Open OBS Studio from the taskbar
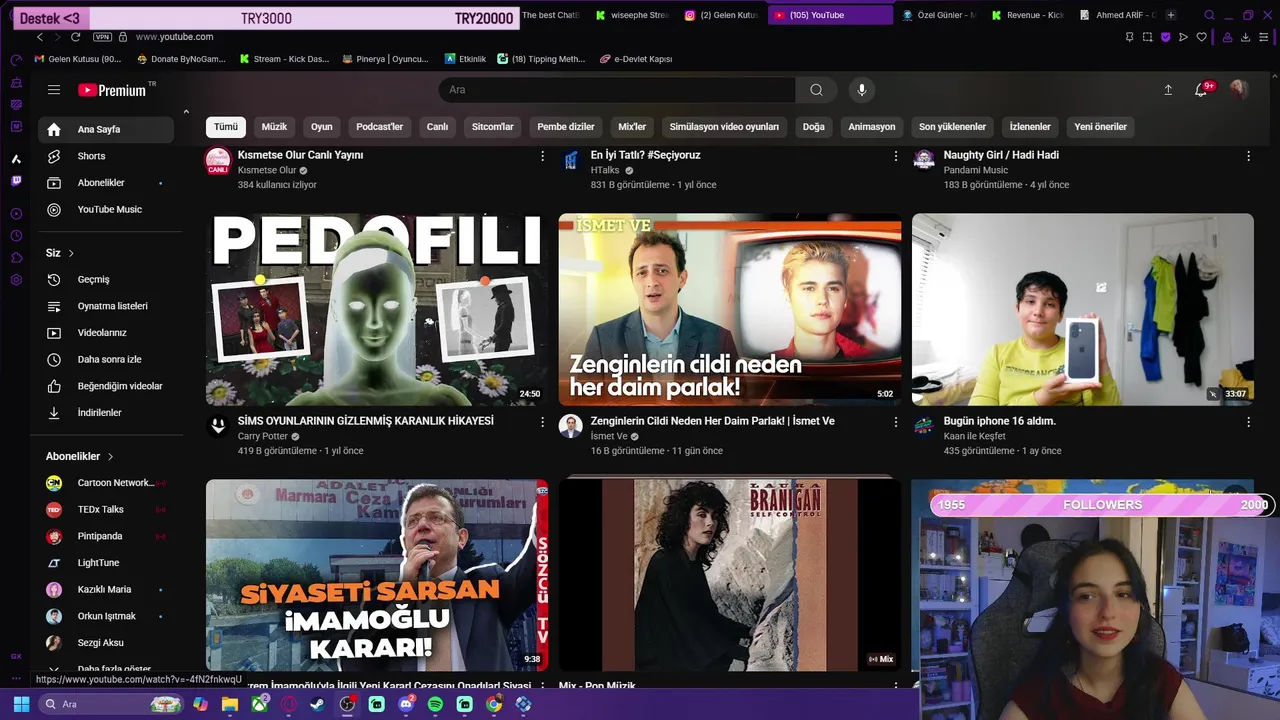Viewport: 1280px width, 720px height. tap(347, 704)
